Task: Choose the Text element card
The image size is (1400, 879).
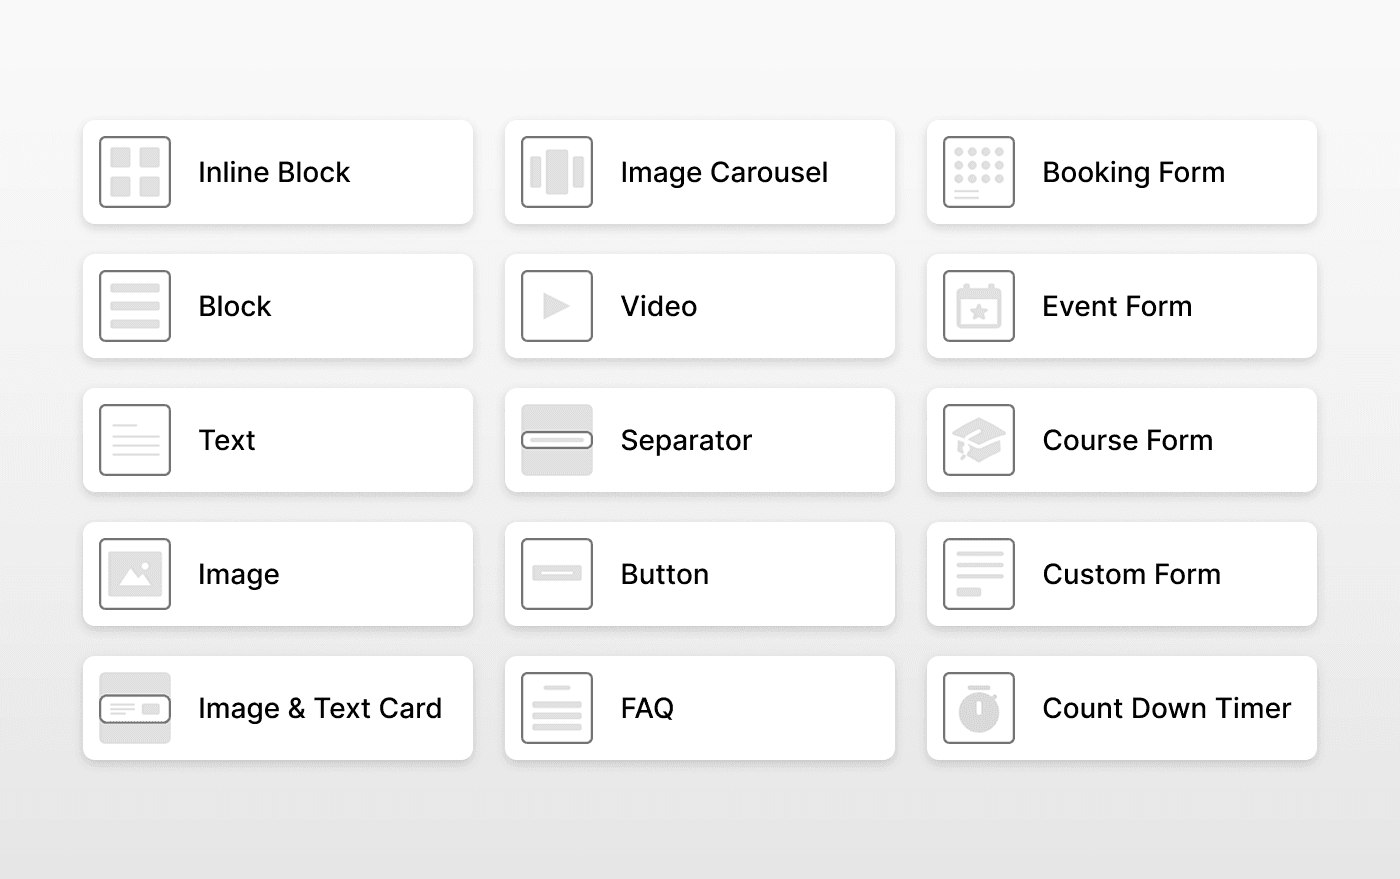Action: (x=278, y=440)
